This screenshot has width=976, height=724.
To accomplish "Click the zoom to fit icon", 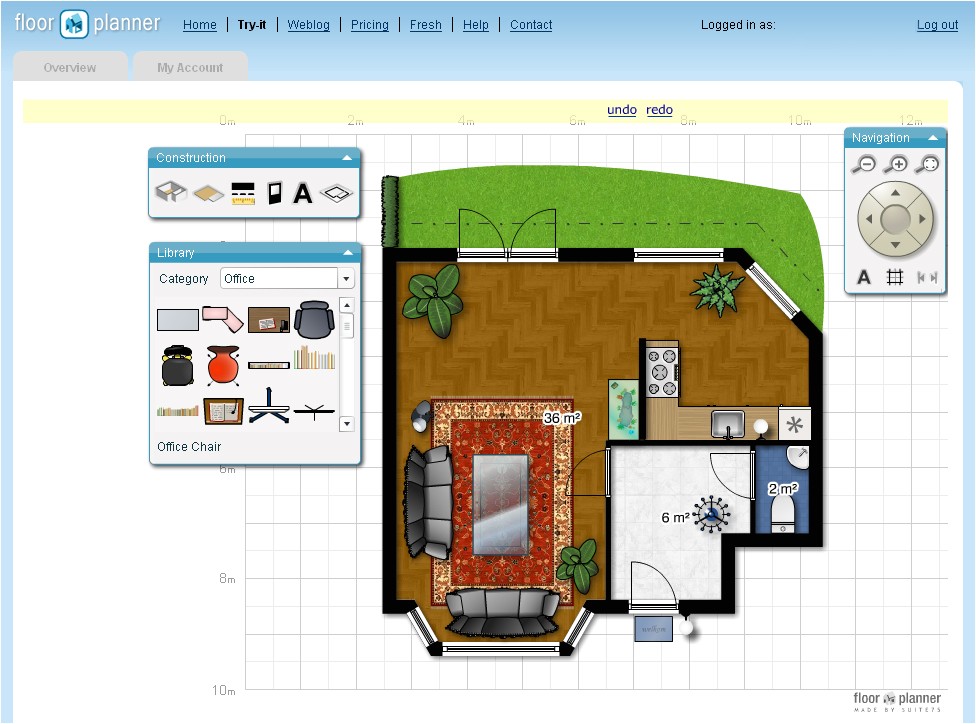I will [928, 165].
